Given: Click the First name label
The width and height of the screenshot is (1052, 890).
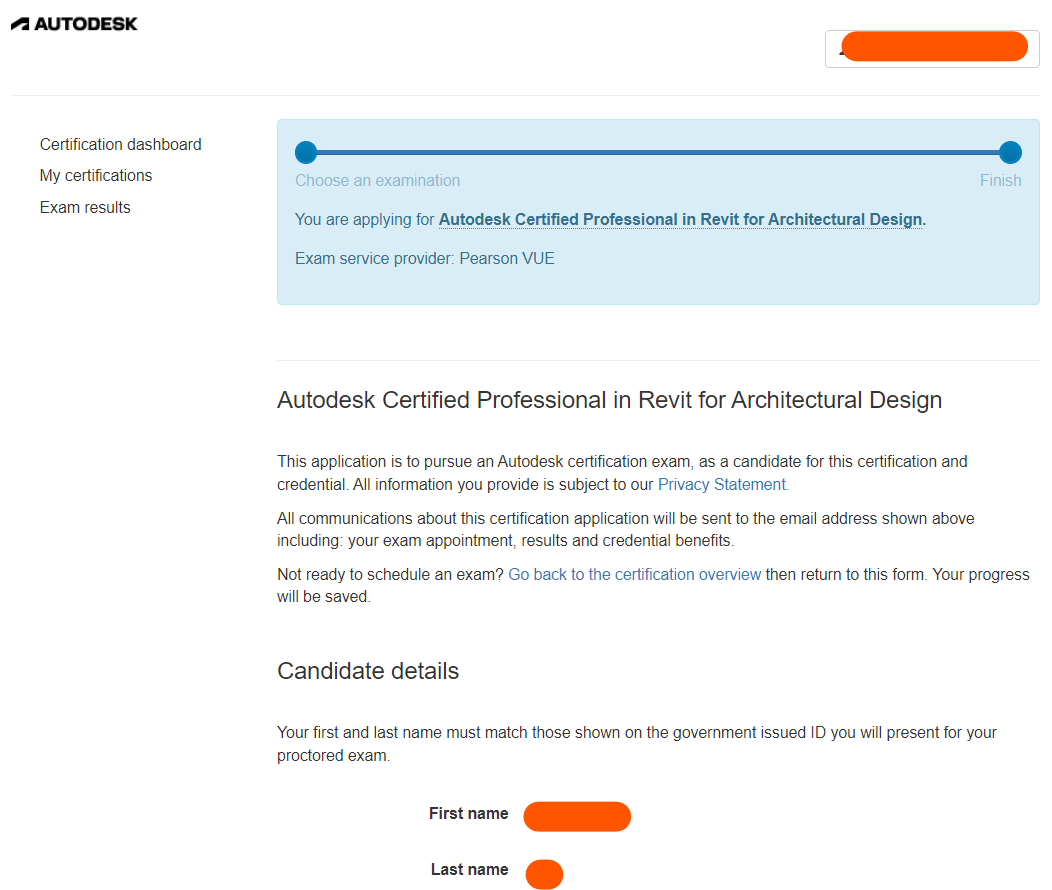Looking at the screenshot, I should [x=468, y=814].
